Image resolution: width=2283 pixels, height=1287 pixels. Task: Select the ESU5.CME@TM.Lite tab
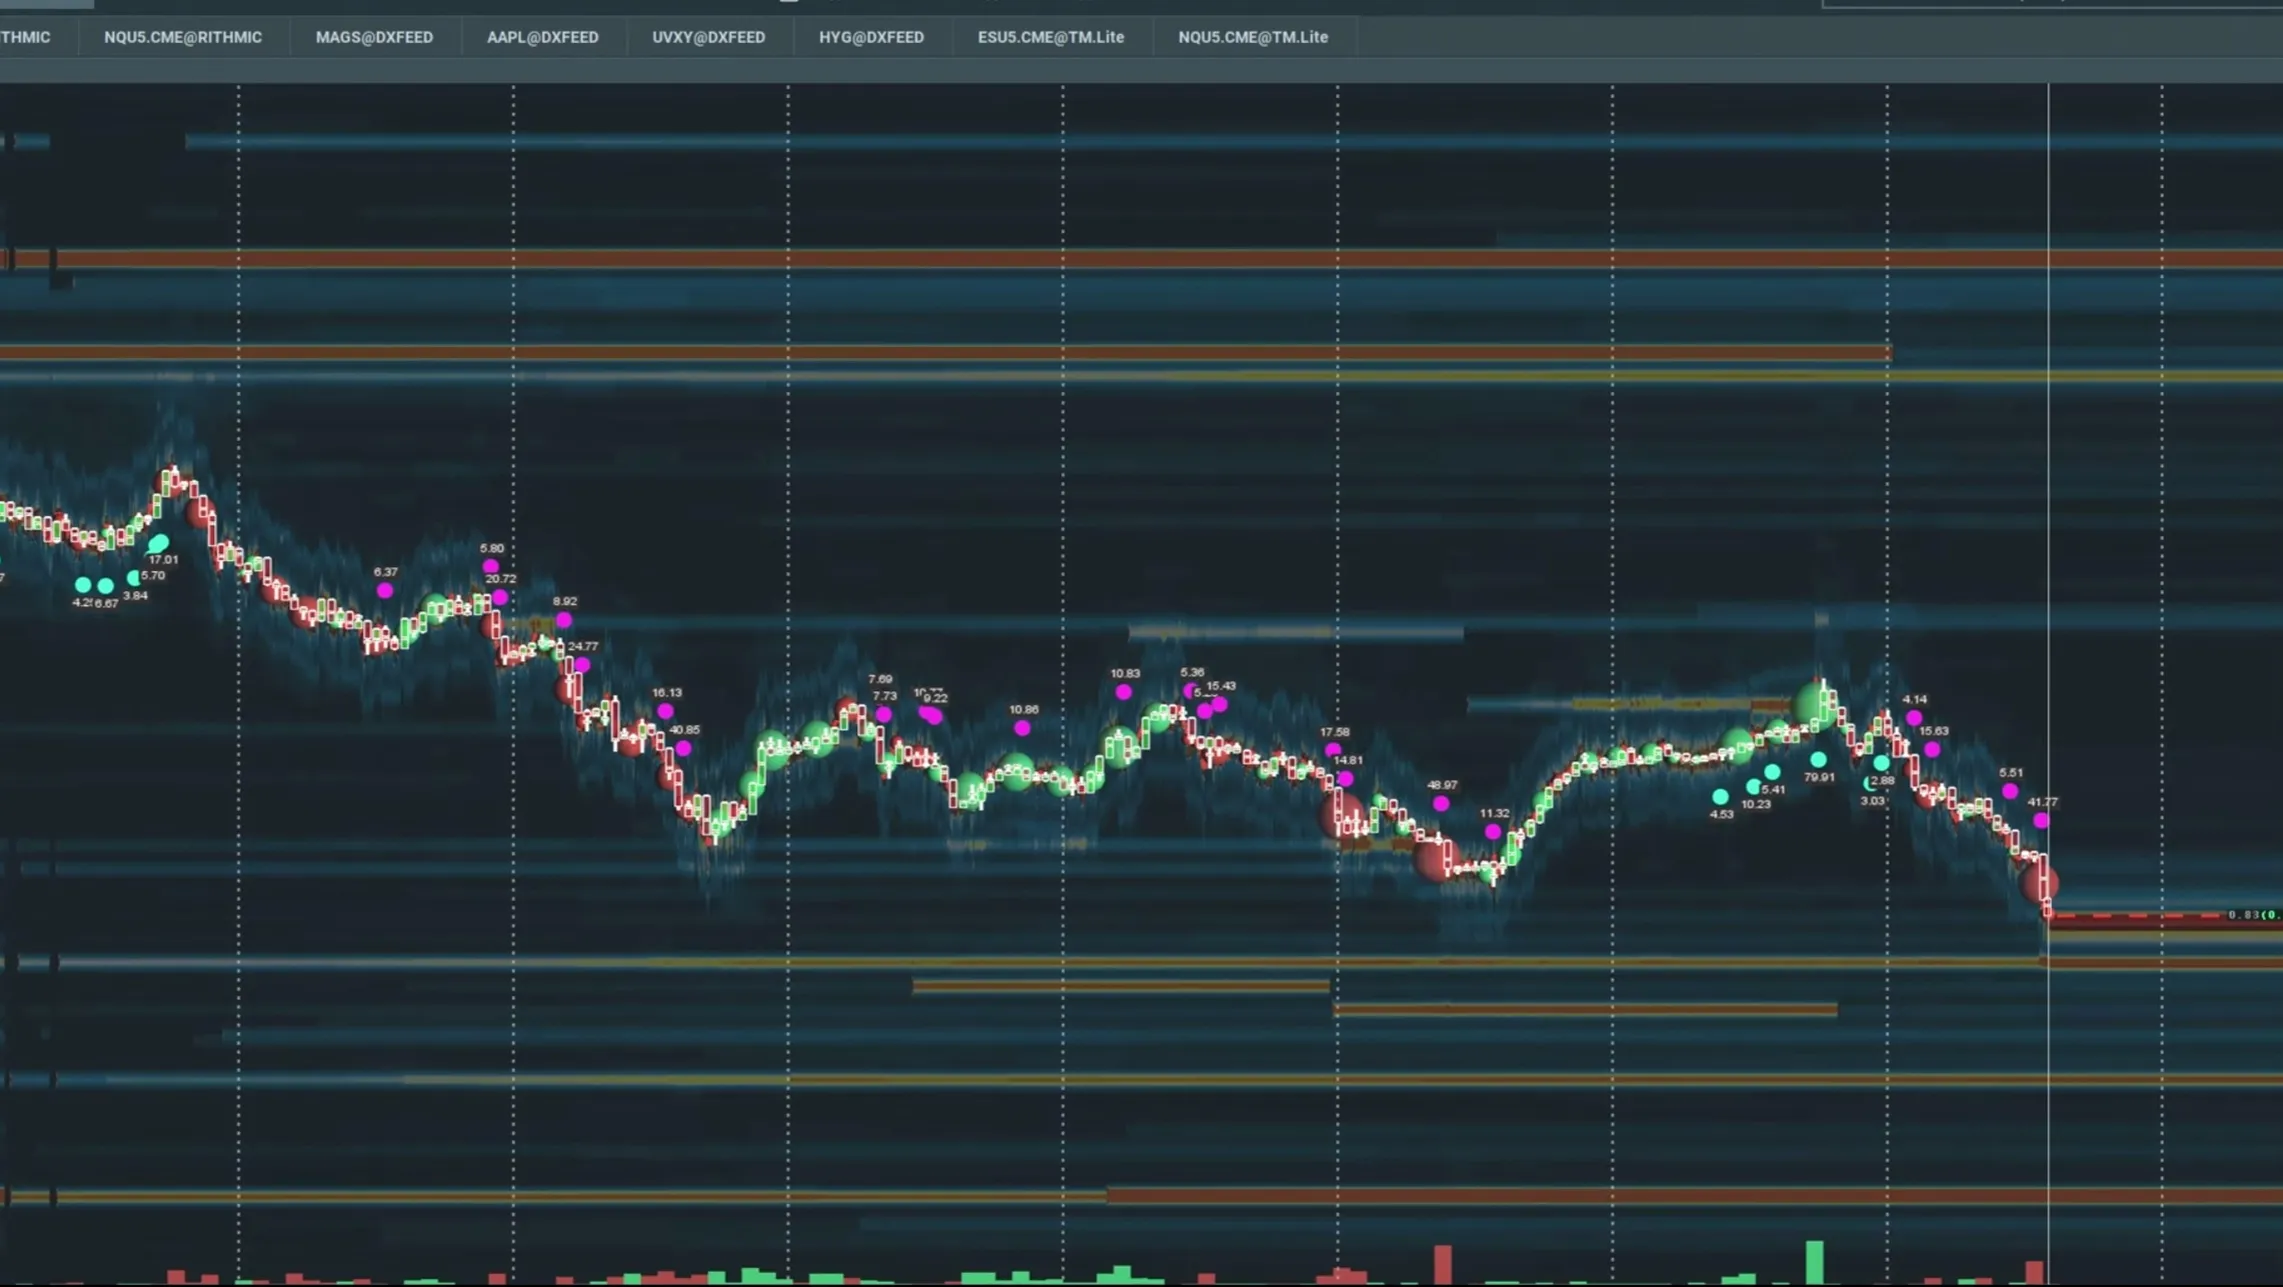click(1050, 37)
